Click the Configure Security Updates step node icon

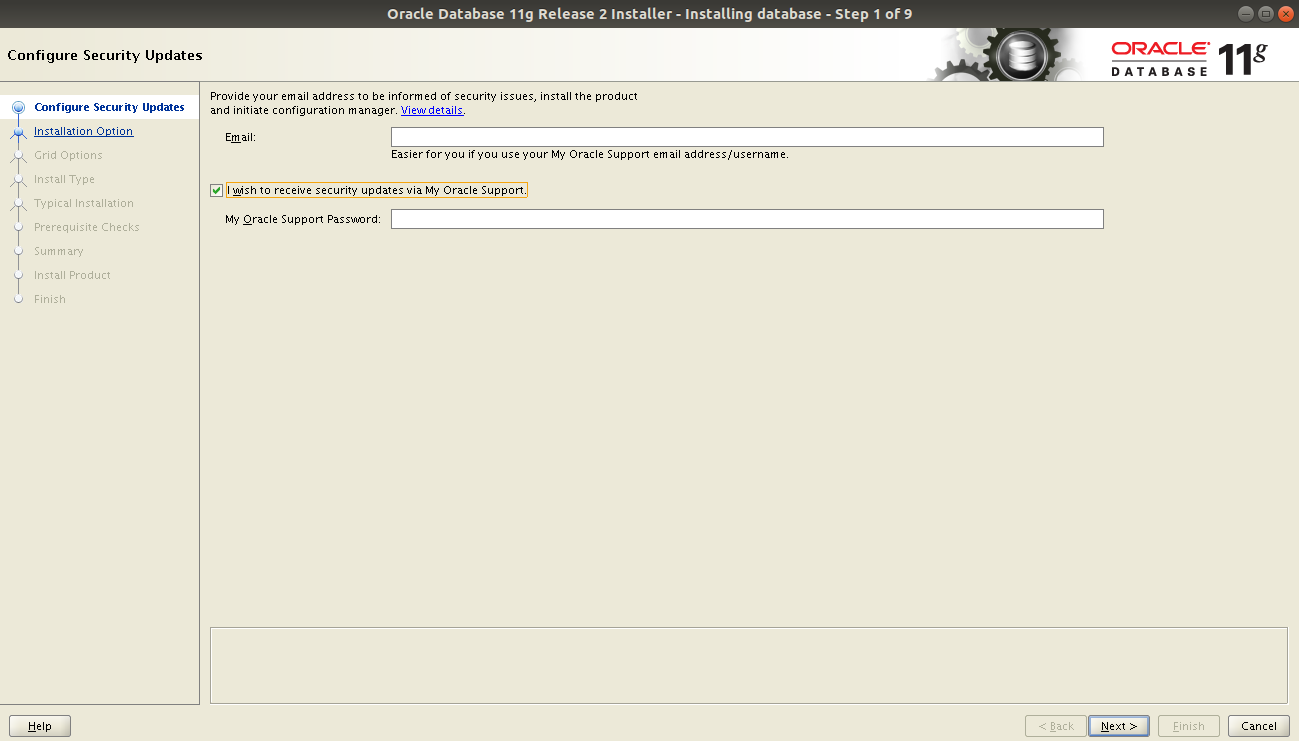16,107
